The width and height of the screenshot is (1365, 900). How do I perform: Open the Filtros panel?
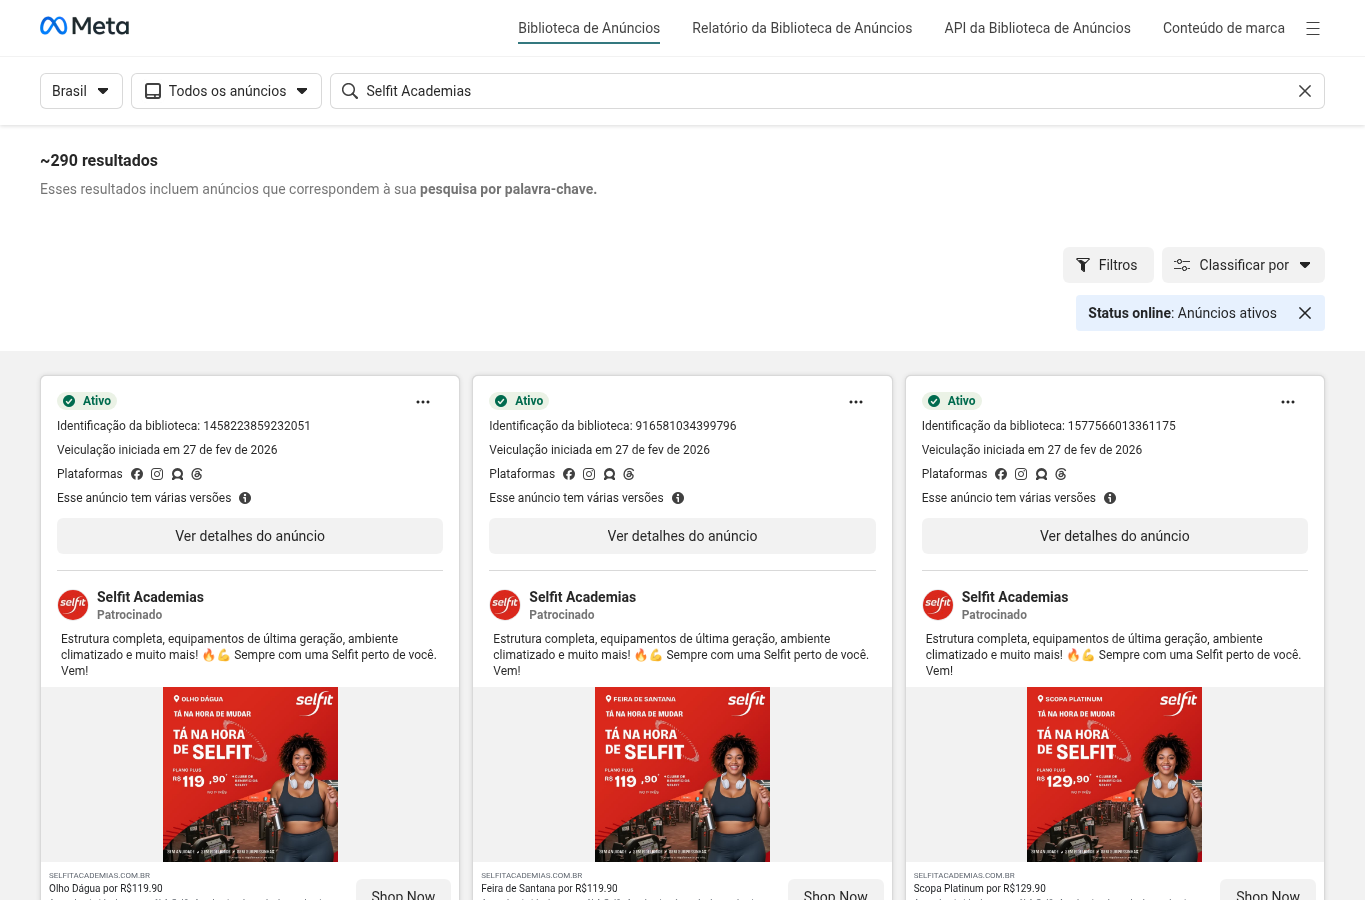coord(1108,265)
